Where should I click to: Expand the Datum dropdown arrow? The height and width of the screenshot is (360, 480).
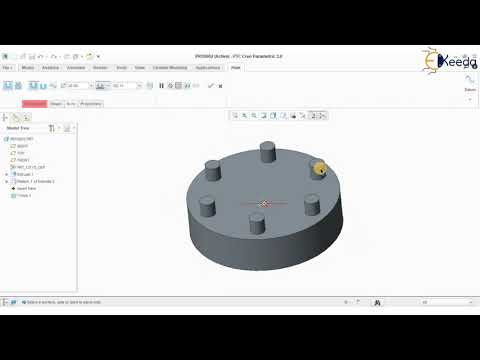[470, 99]
